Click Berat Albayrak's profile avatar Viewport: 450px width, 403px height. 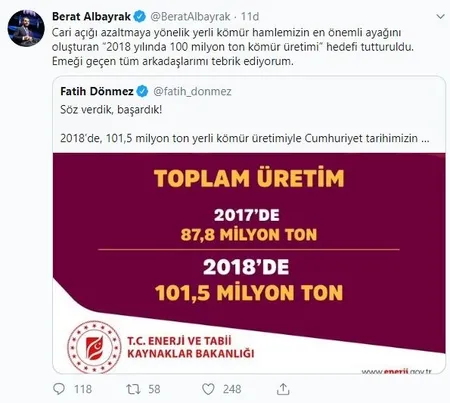(26, 28)
